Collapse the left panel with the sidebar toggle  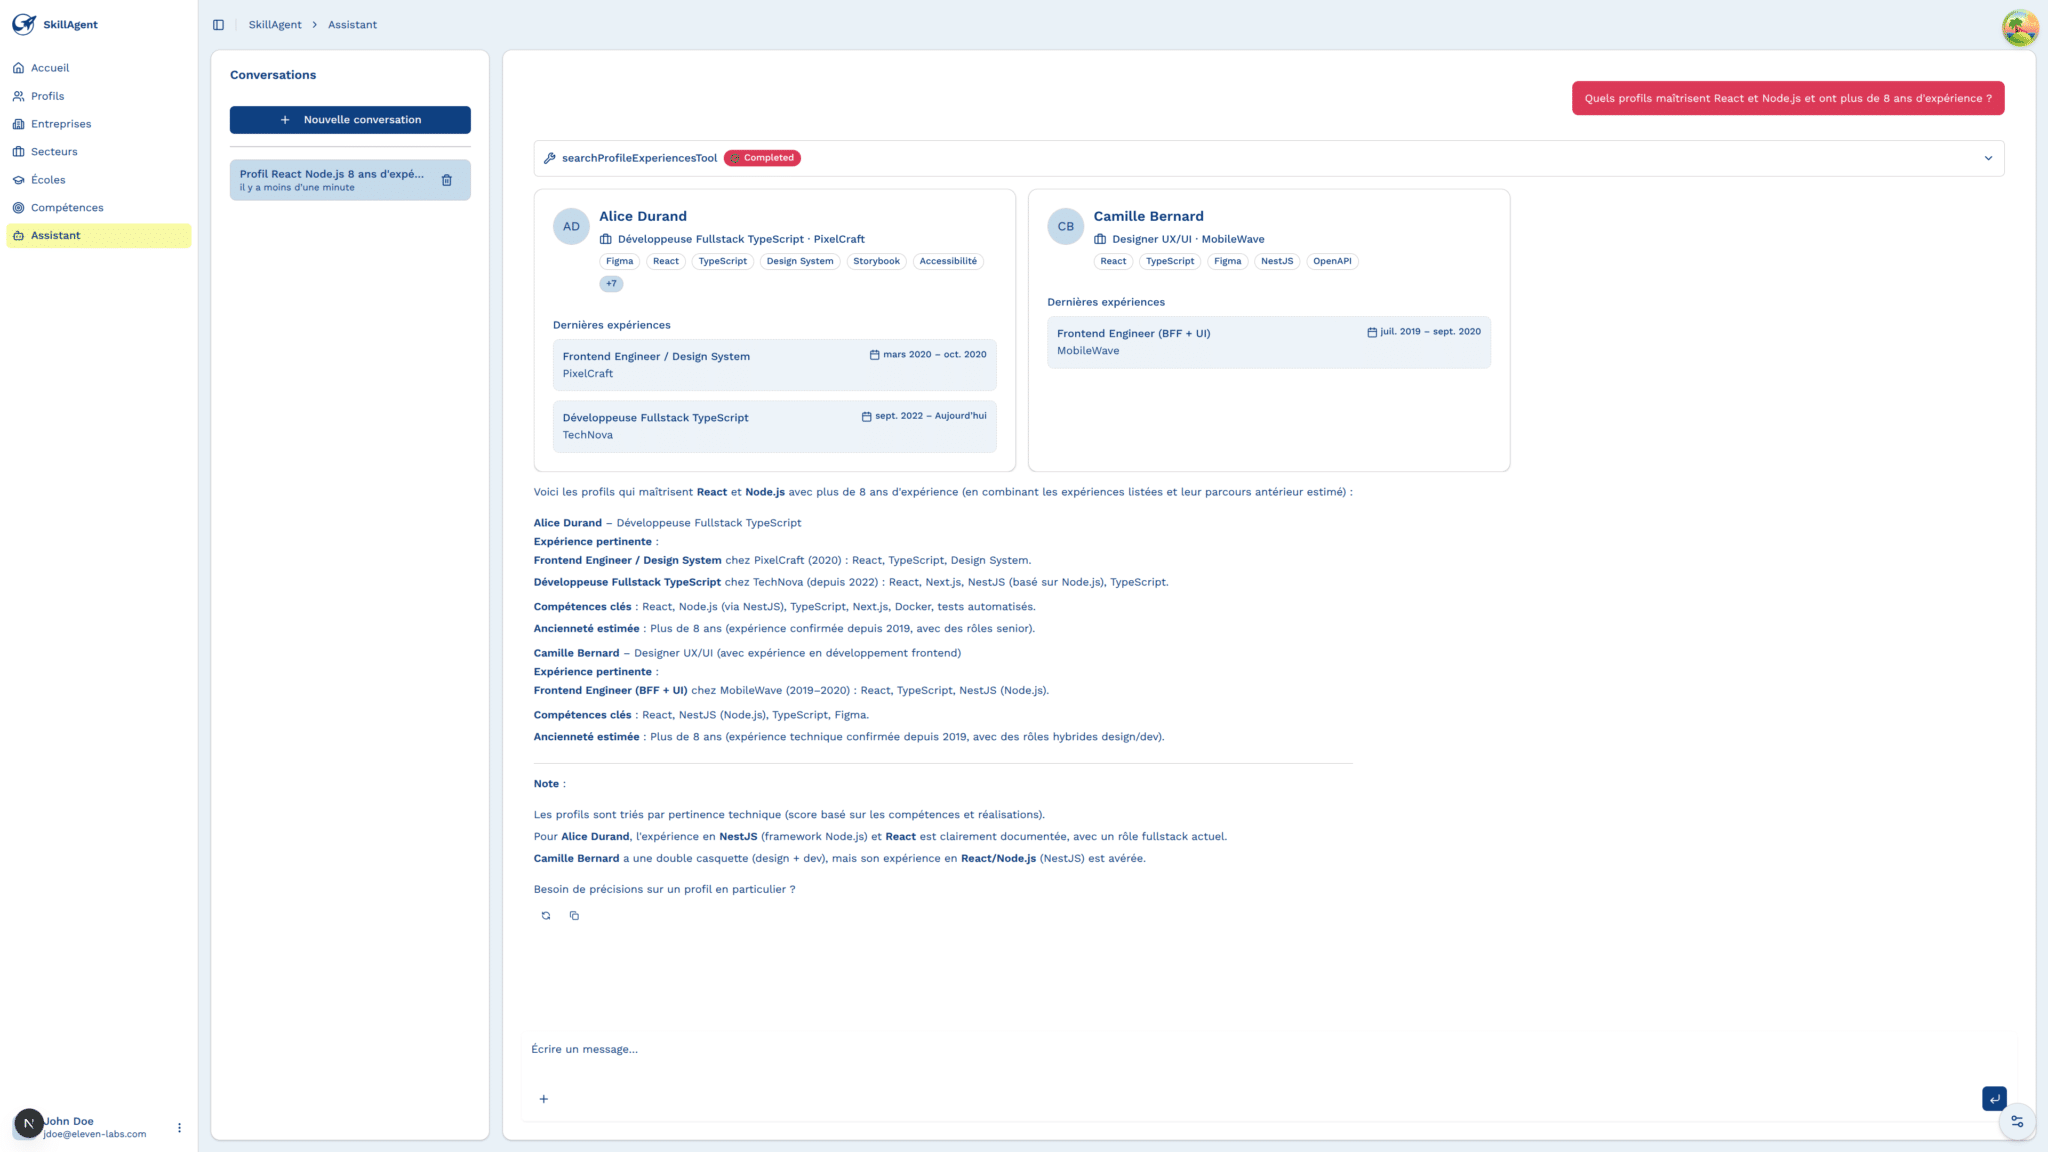point(218,24)
